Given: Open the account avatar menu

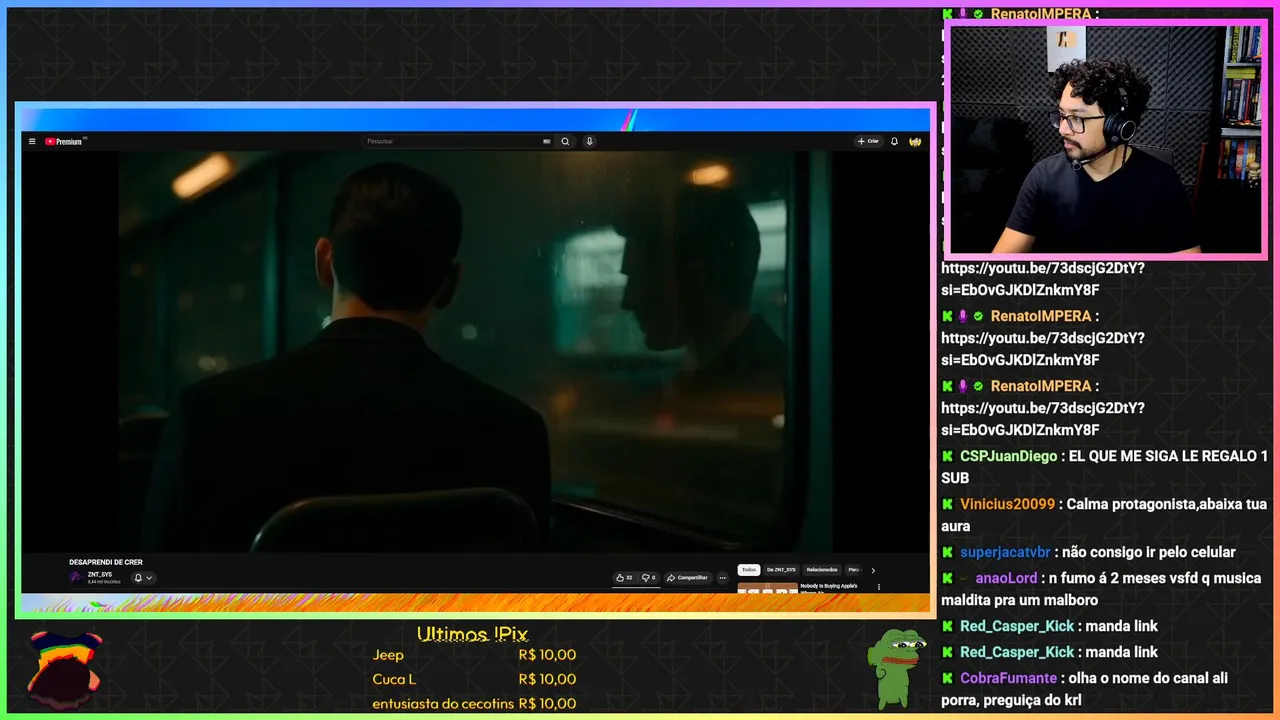Looking at the screenshot, I should 915,142.
